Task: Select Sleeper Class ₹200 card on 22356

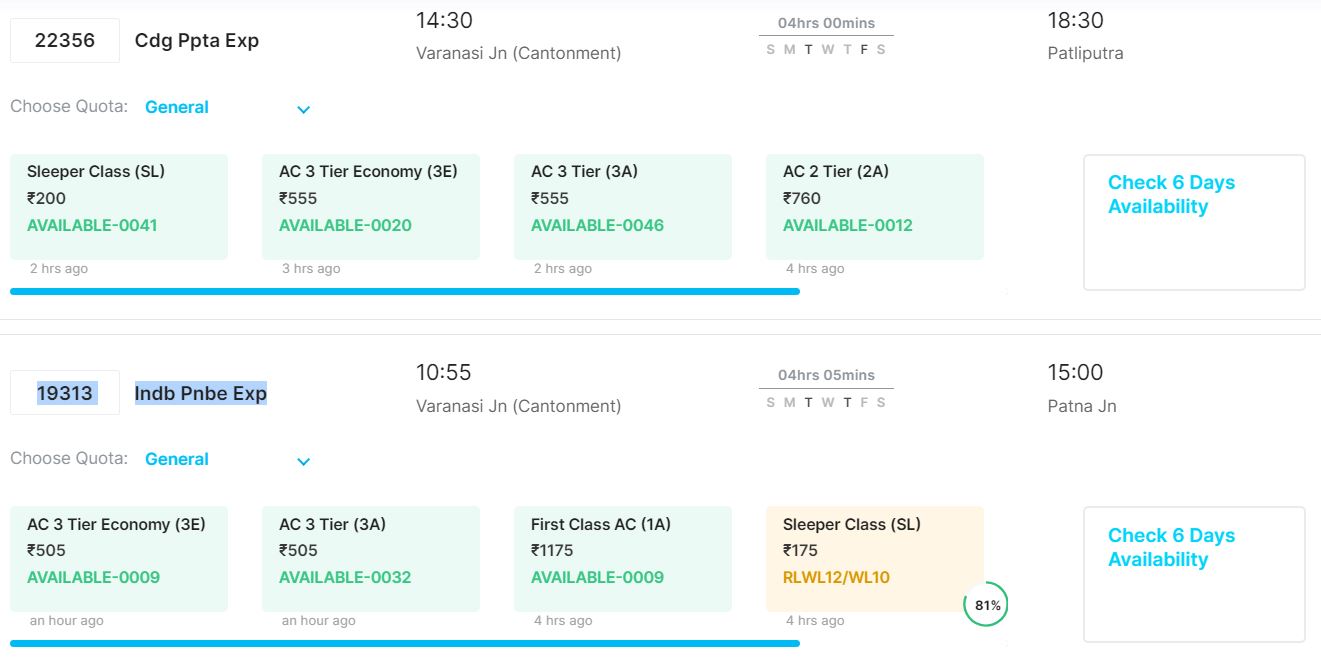Action: click(119, 207)
